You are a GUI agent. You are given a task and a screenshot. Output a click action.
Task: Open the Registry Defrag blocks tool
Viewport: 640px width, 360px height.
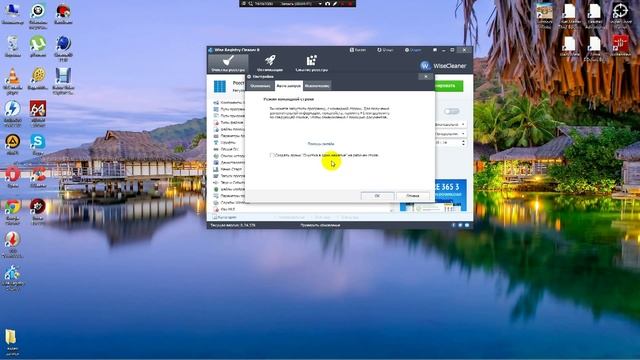click(x=311, y=64)
